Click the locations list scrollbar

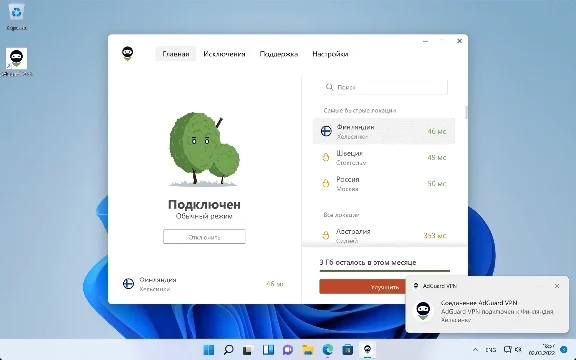pos(466,112)
